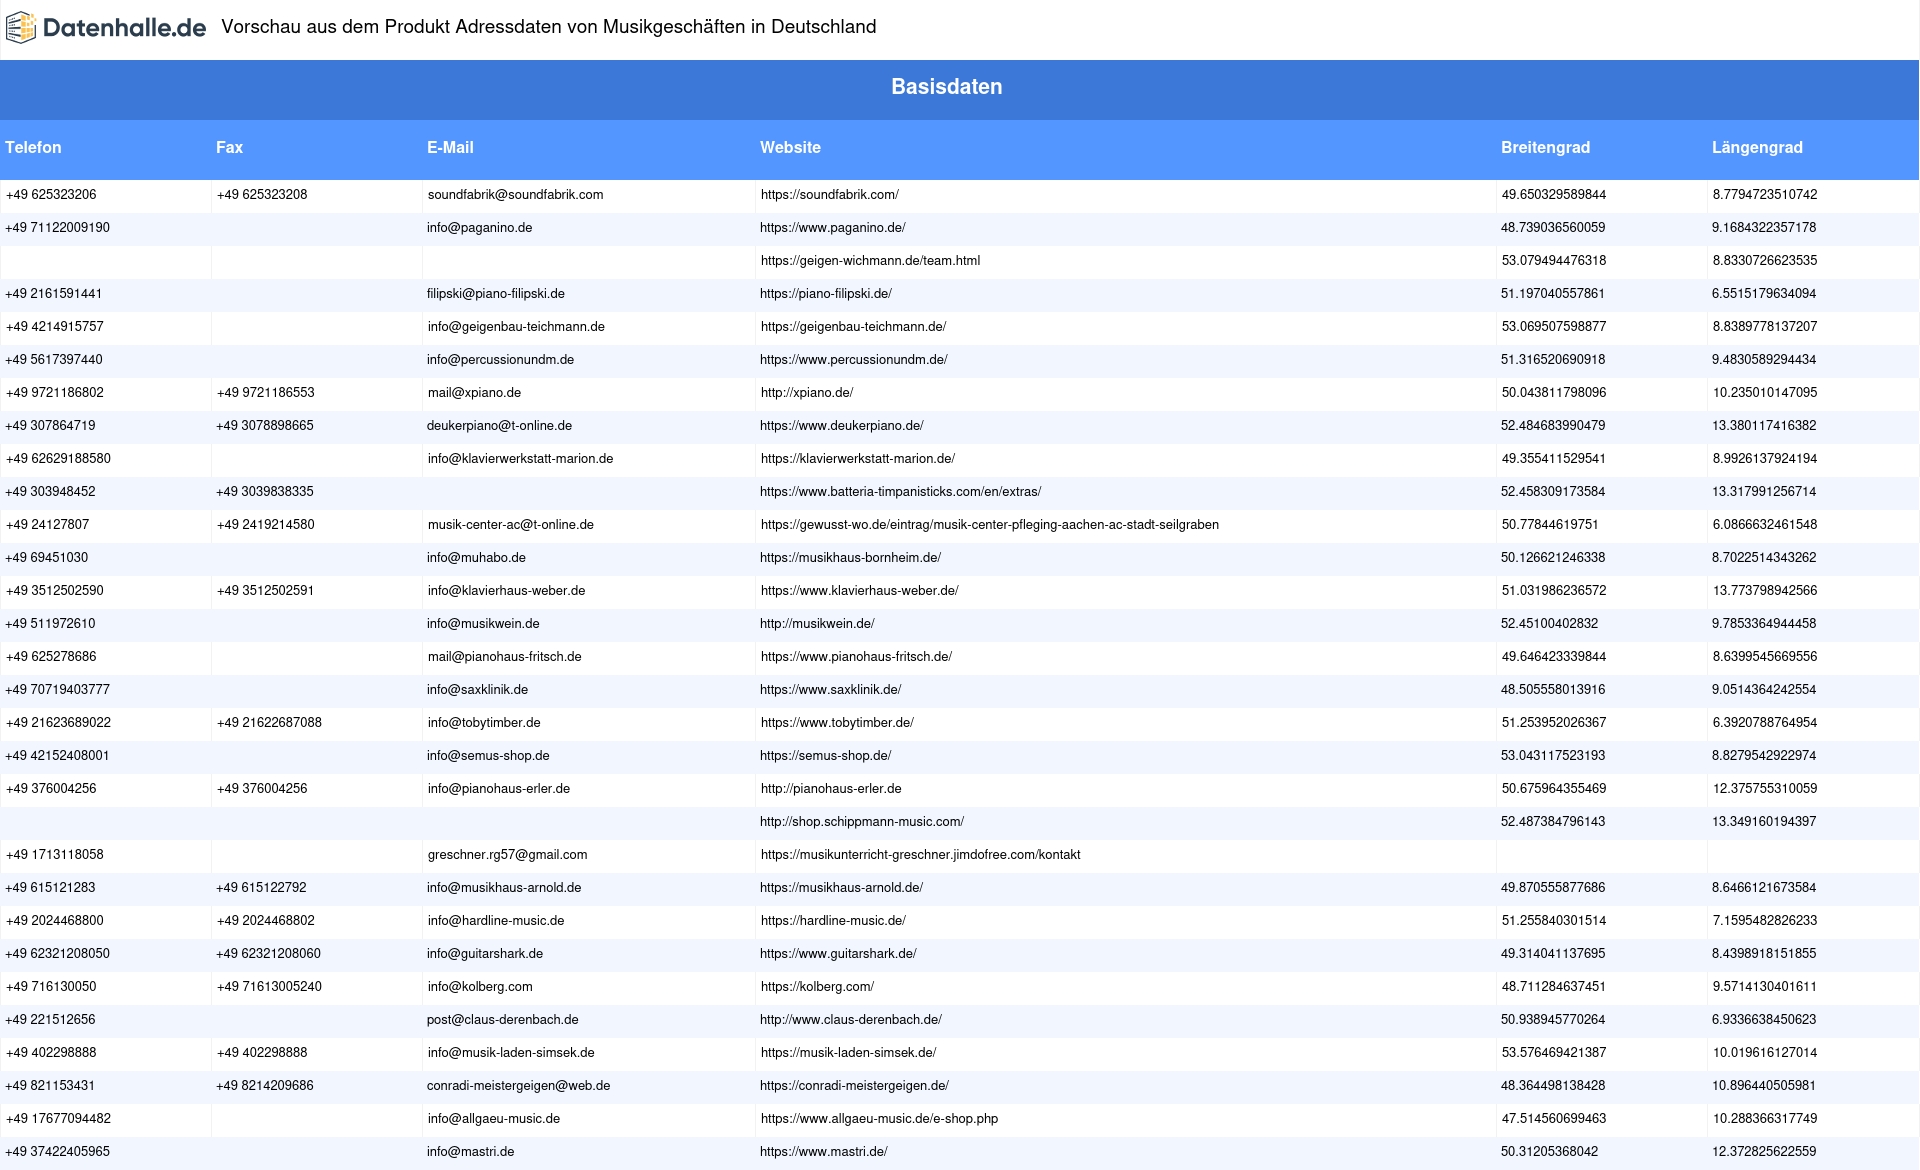Select fax +49 3512502591
The width and height of the screenshot is (1920, 1170).
pyautogui.click(x=265, y=591)
